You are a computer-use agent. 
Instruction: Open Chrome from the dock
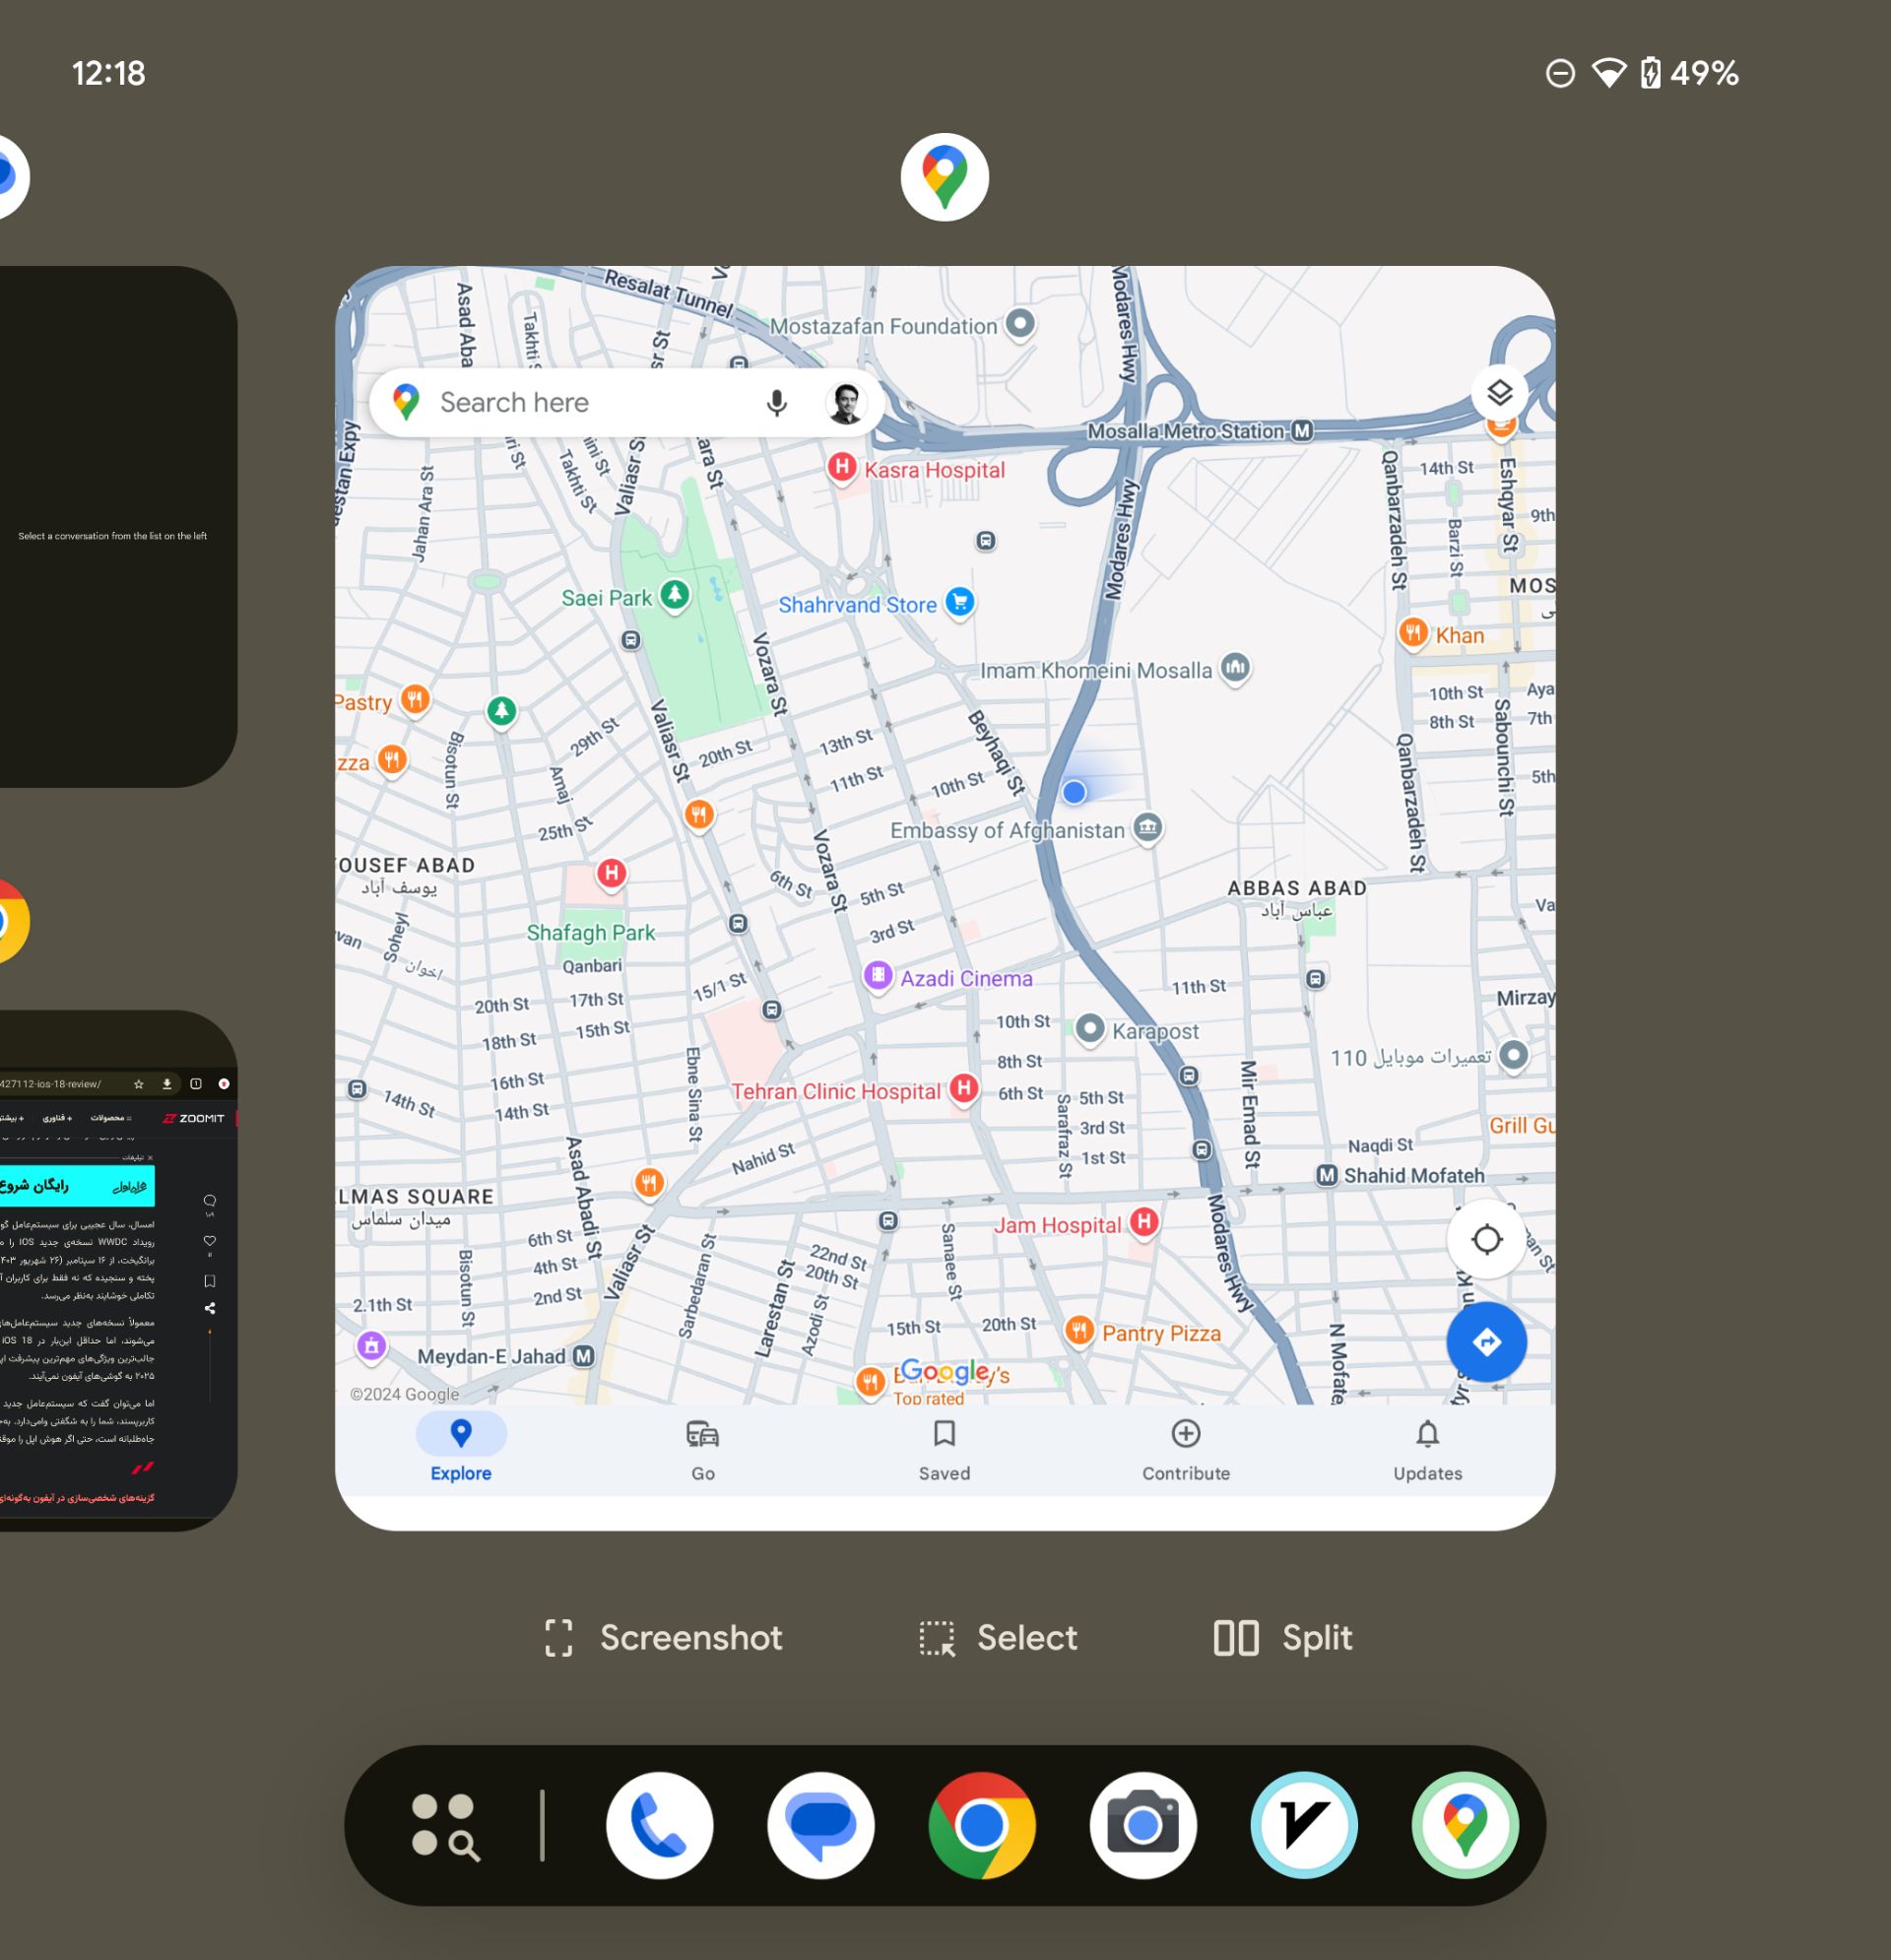981,1825
